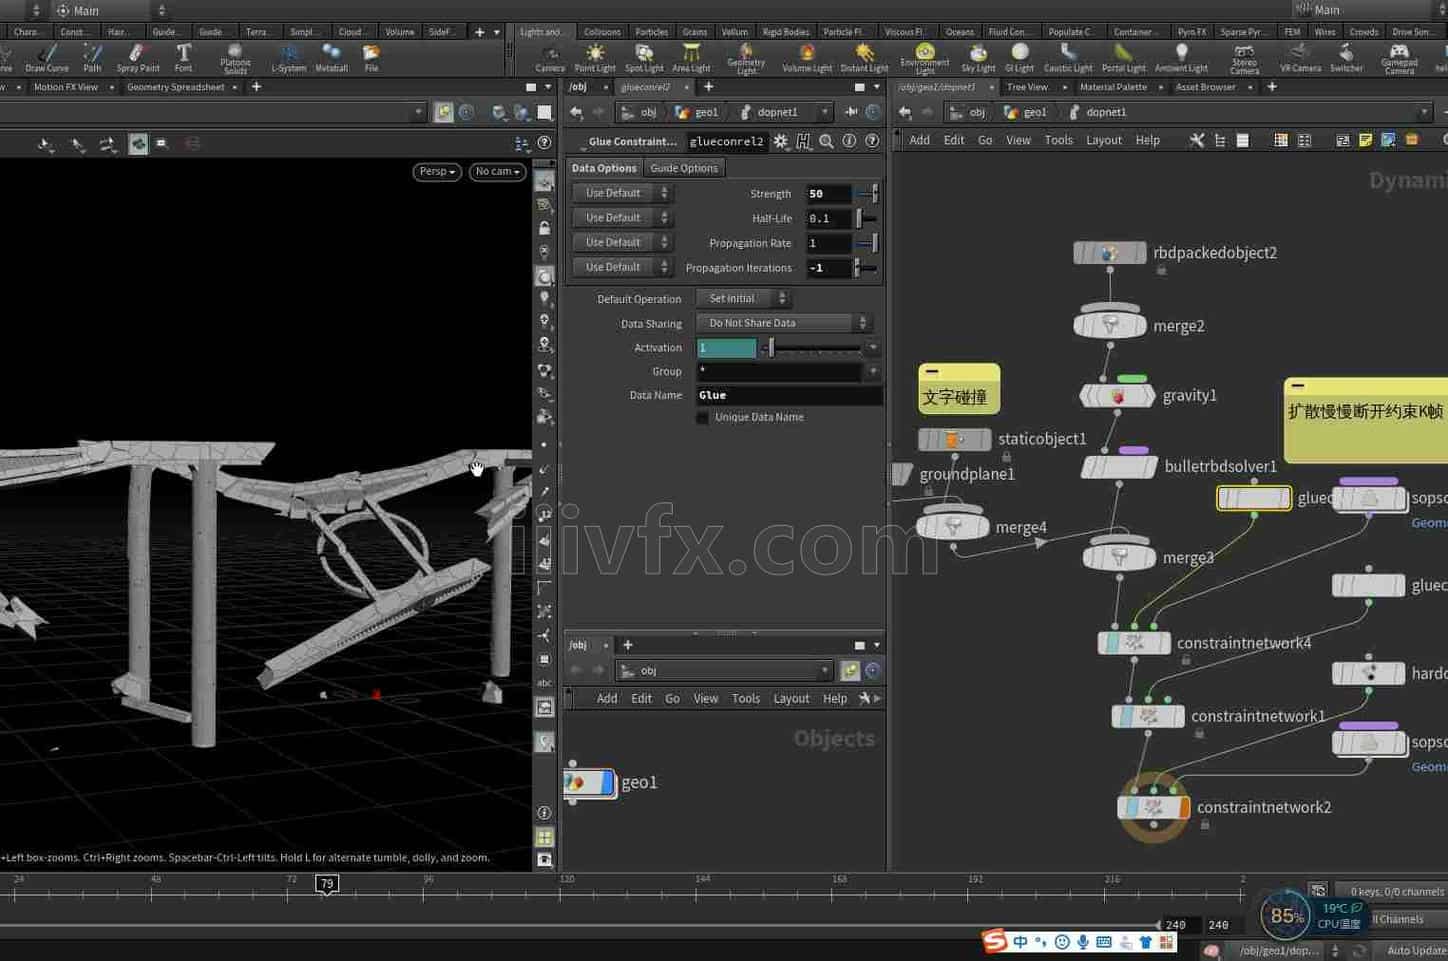
Task: Select the Platonic Solids shelf tool
Action: pos(235,59)
